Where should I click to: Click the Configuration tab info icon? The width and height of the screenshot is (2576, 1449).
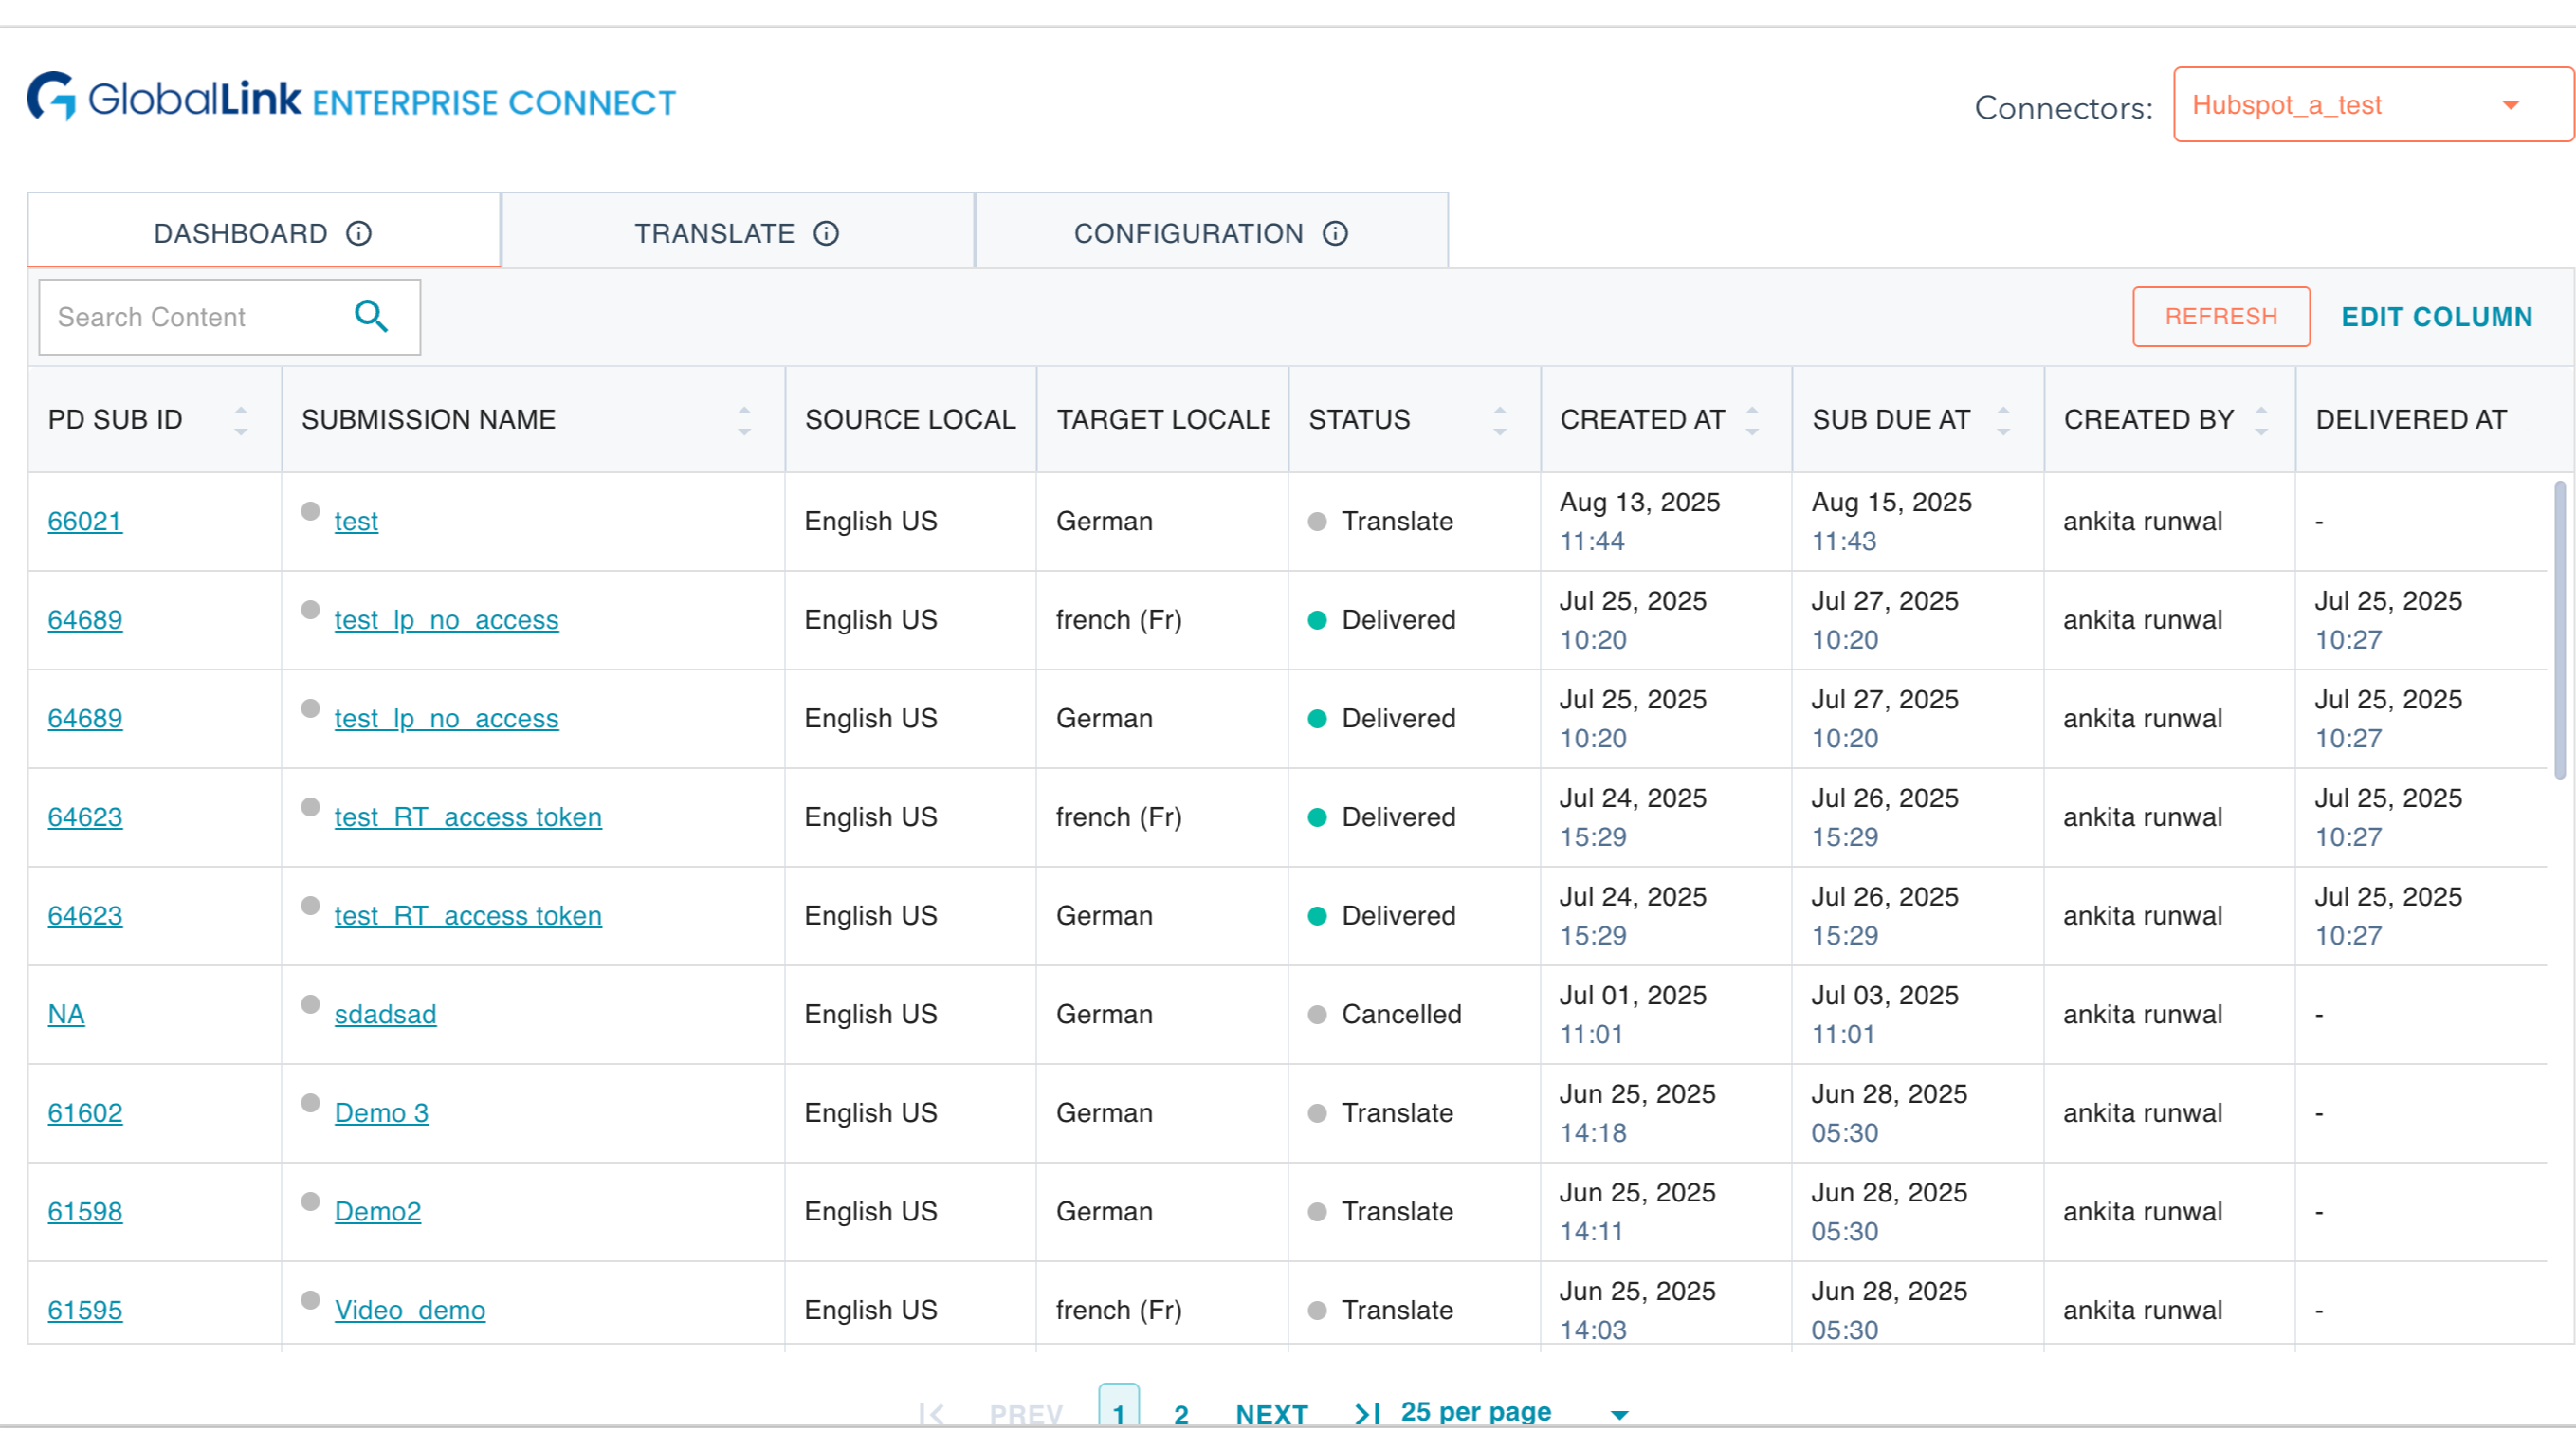[x=1335, y=233]
